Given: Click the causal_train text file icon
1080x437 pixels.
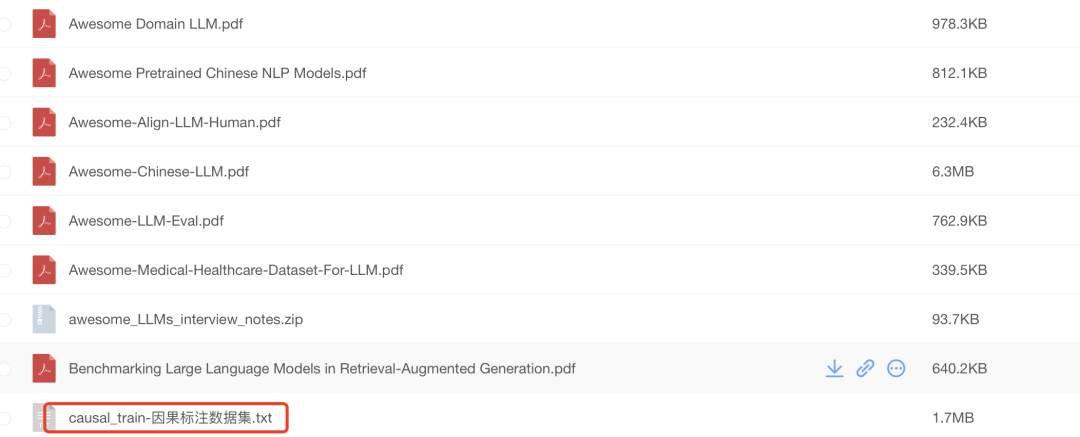Looking at the screenshot, I should click(44, 418).
